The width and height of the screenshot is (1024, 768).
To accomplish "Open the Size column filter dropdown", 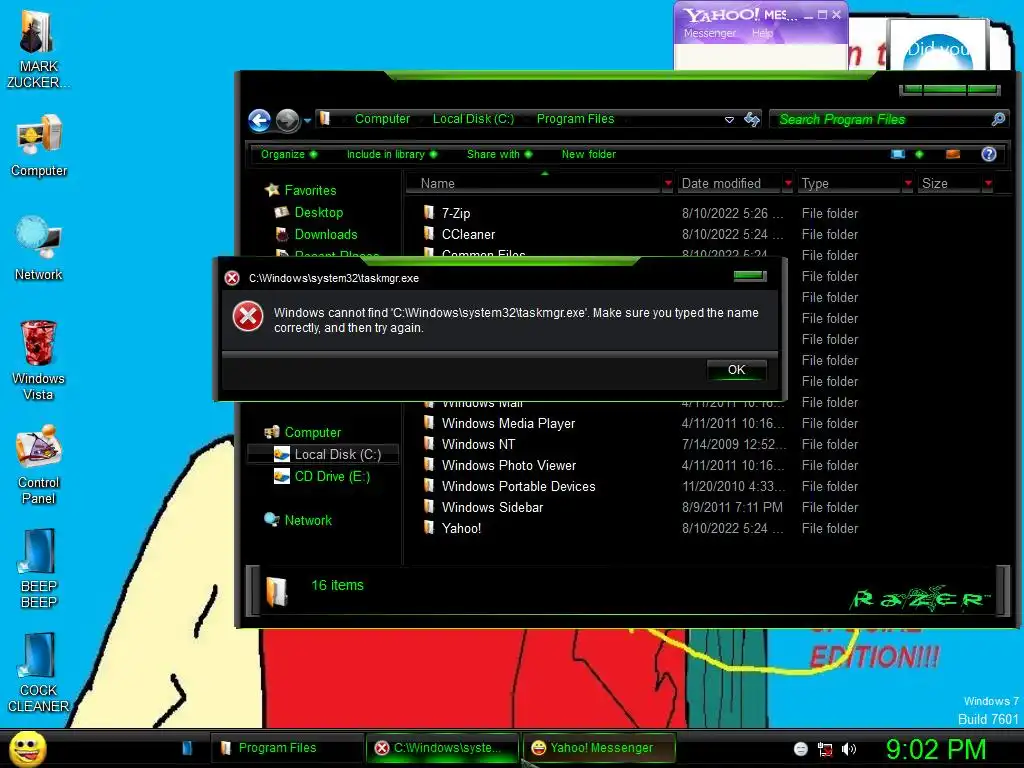I will tap(988, 184).
